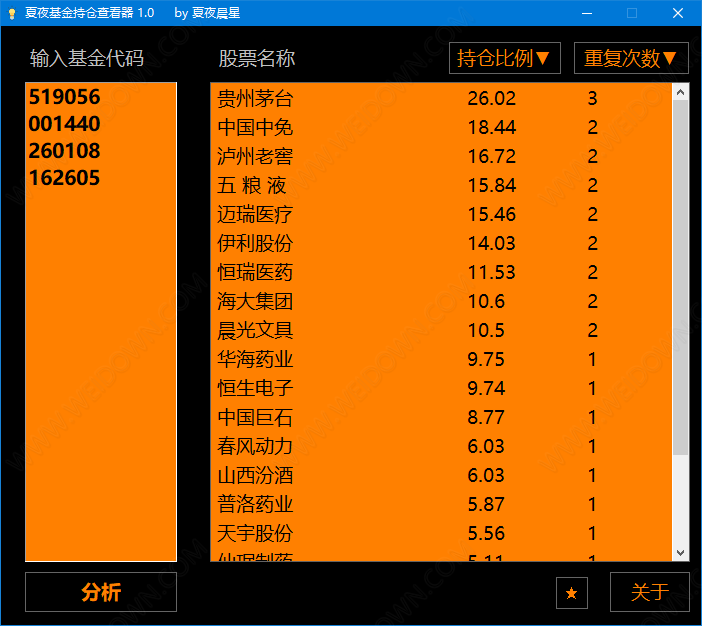Click holding ratio value 16.72
Screen dimensions: 702x626
coord(492,156)
